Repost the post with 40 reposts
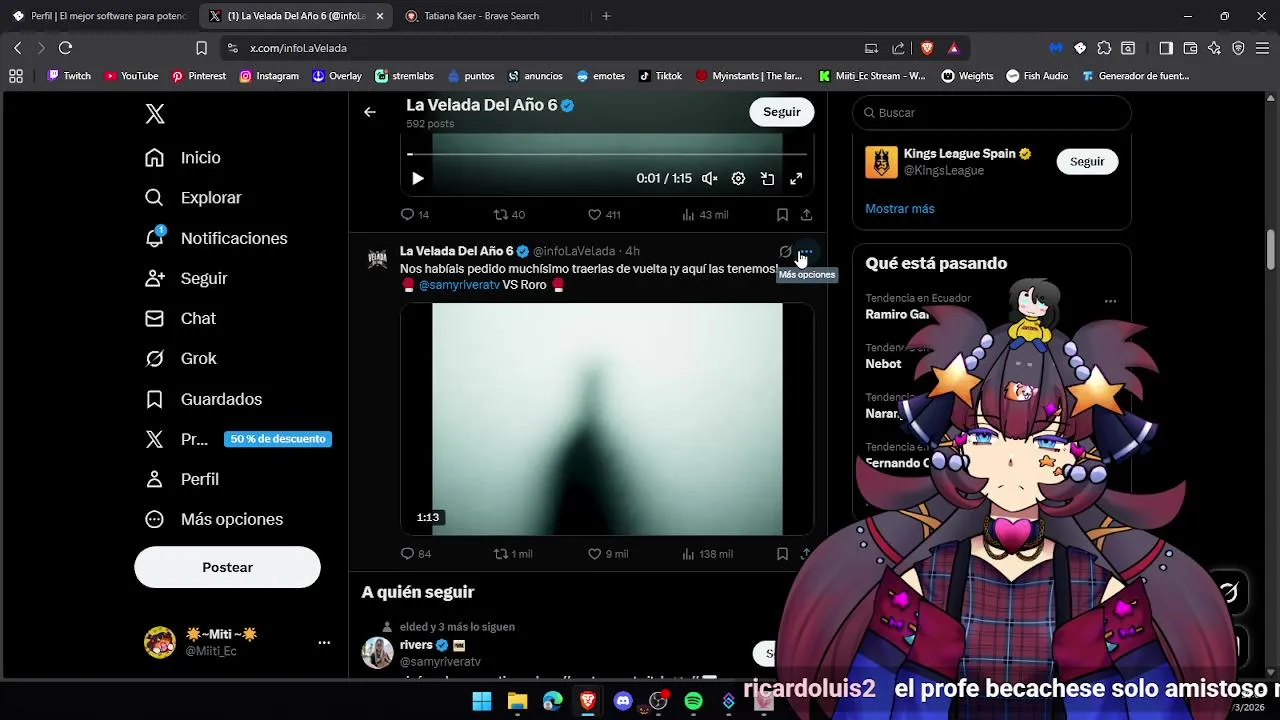This screenshot has height=720, width=1280. [x=510, y=215]
